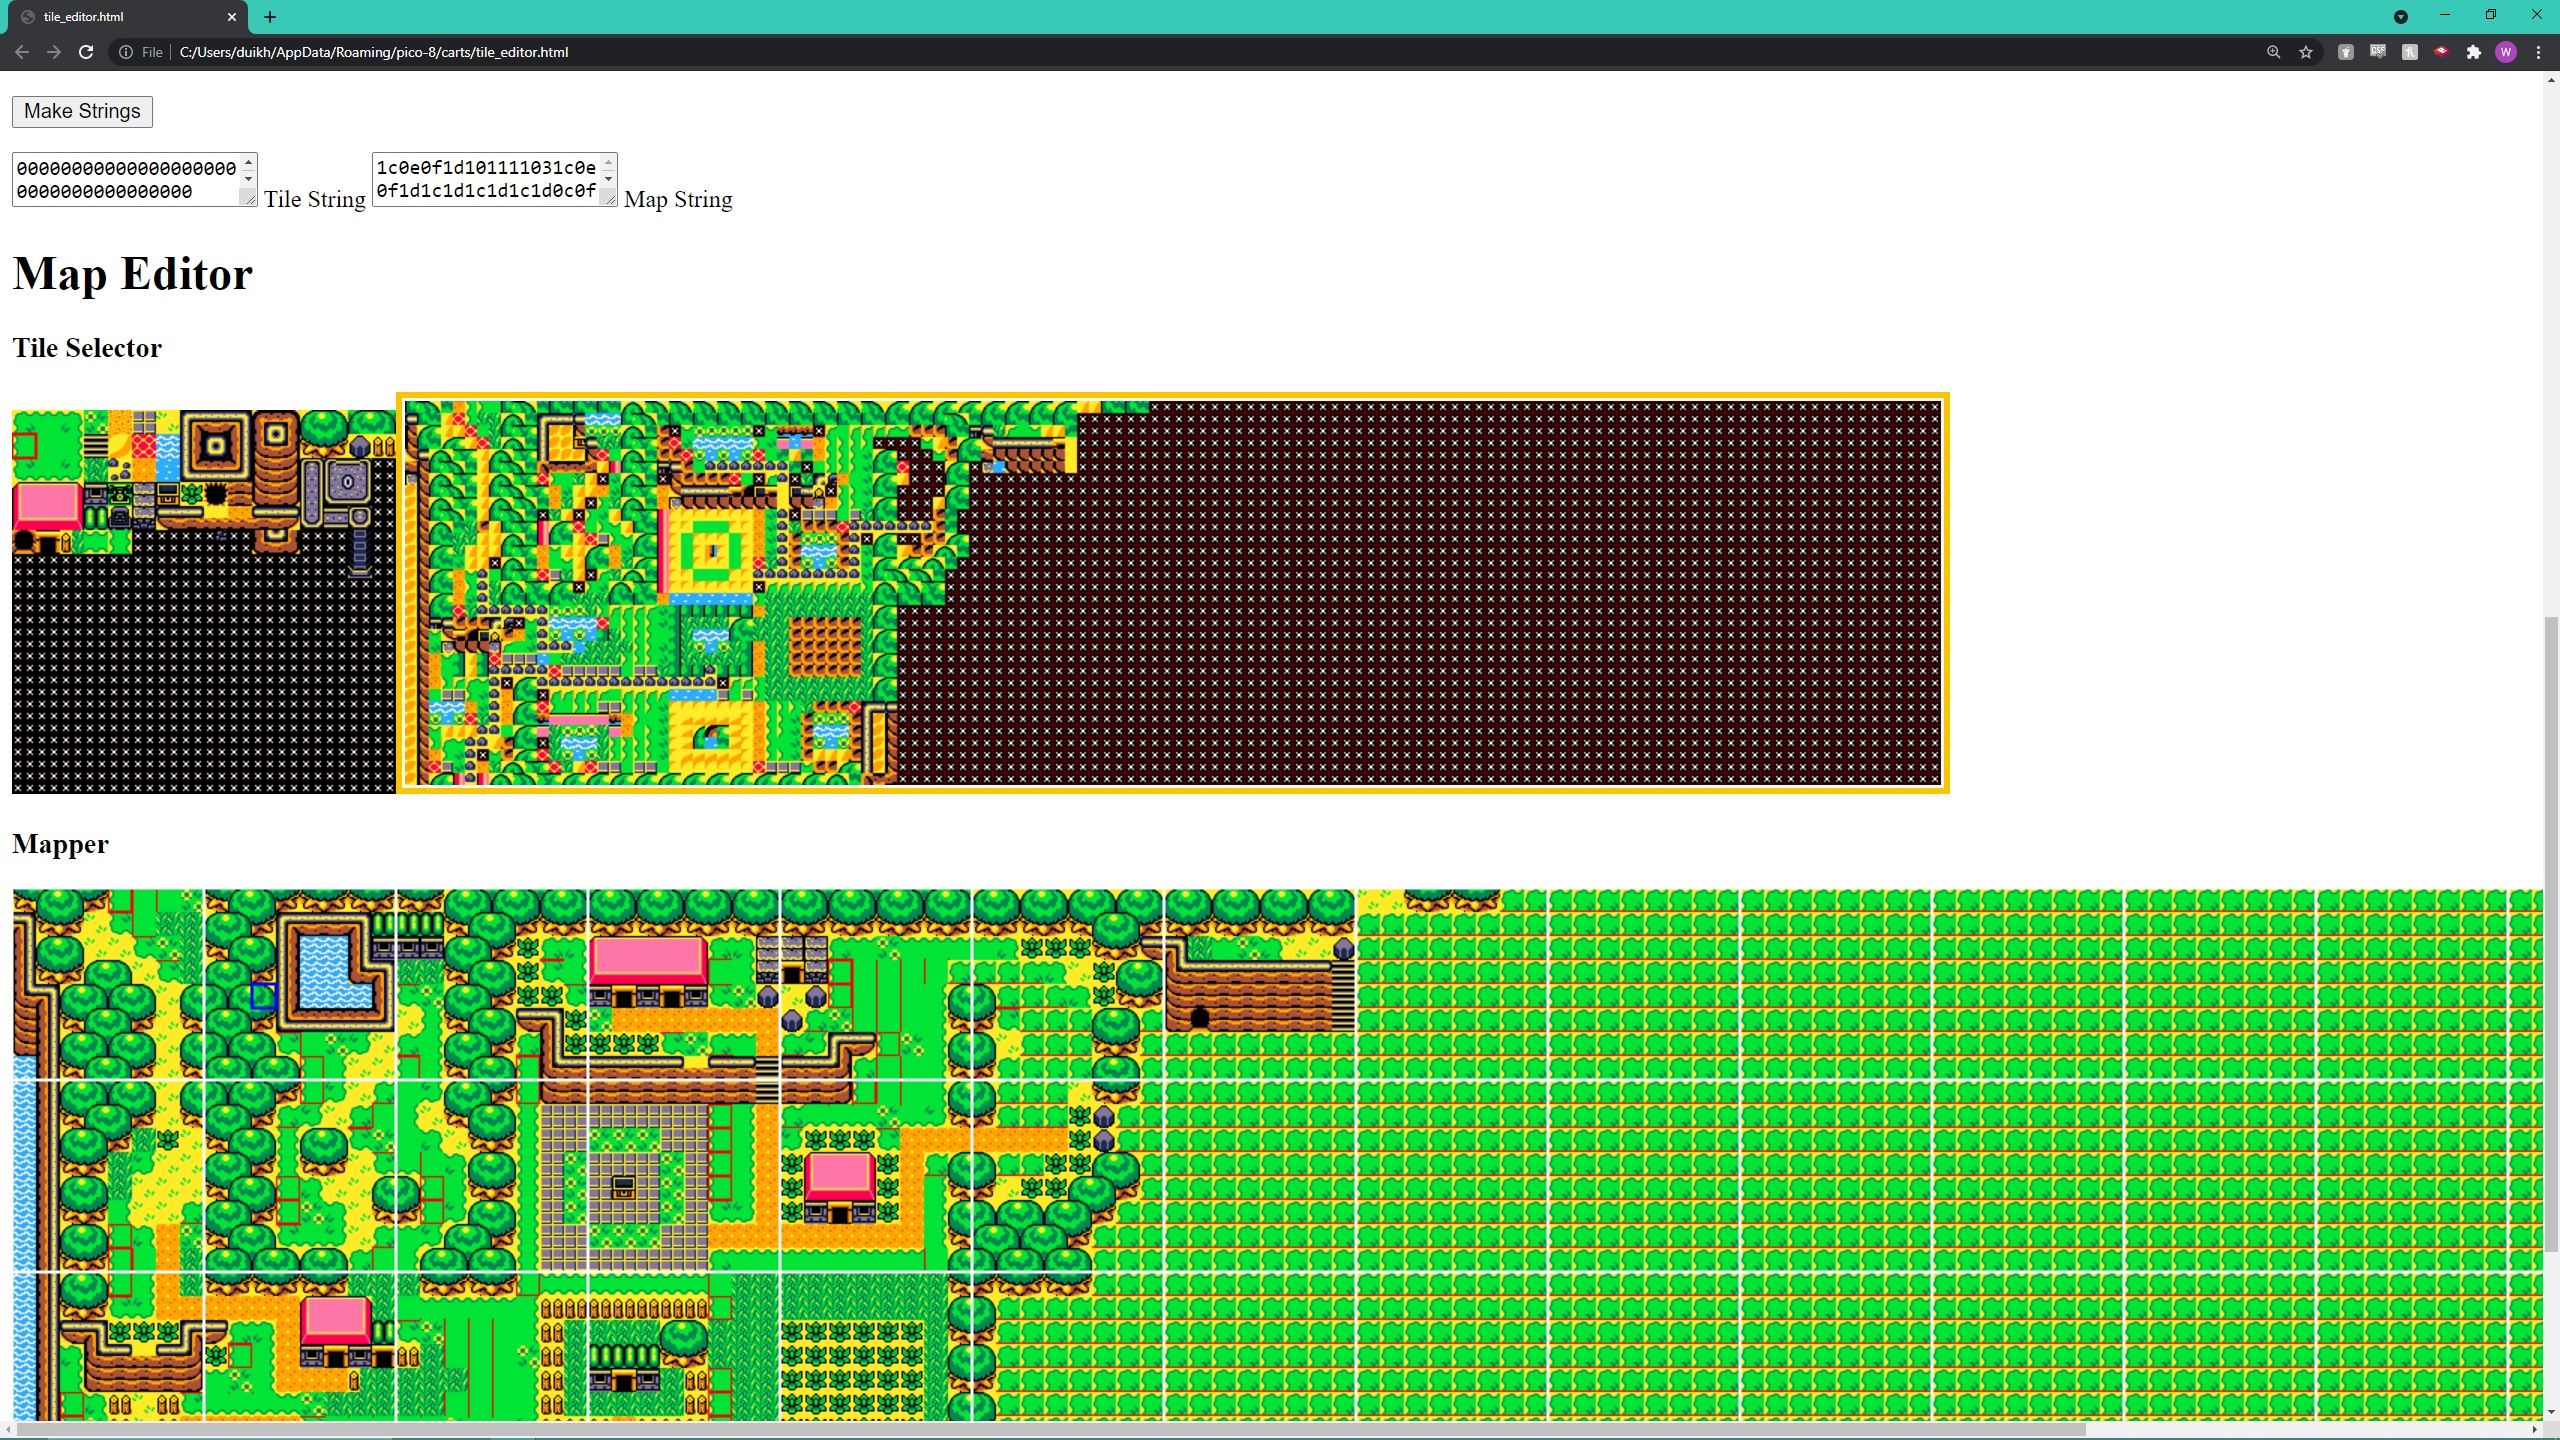Viewport: 2560px width, 1440px height.
Task: Open the W profile avatar
Action: [x=2505, y=52]
